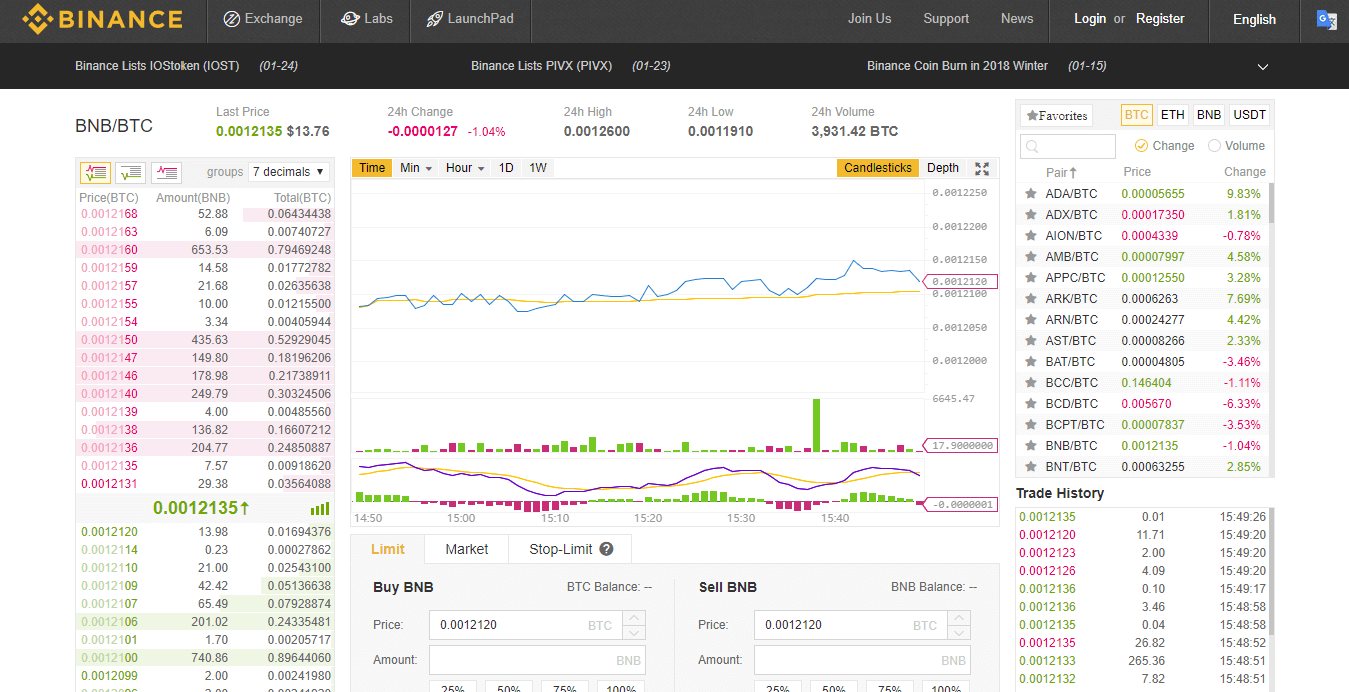The width and height of the screenshot is (1349, 692).
Task: Select the Change radio button
Action: point(1142,146)
